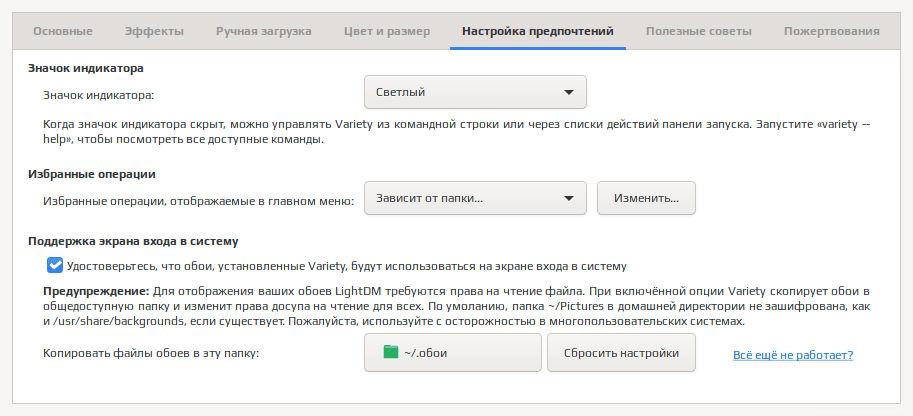Switch to the Основные tab
The height and width of the screenshot is (416, 913).
coord(63,31)
